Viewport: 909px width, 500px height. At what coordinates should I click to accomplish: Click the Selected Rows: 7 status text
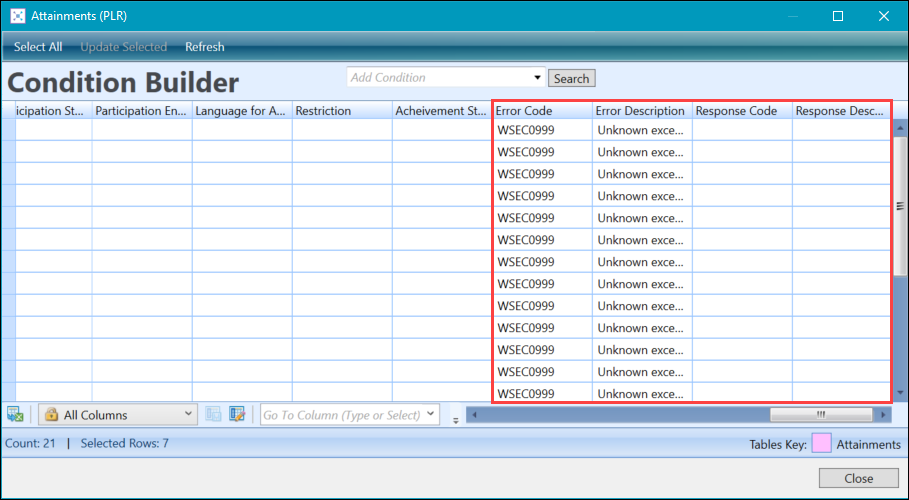tap(125, 443)
